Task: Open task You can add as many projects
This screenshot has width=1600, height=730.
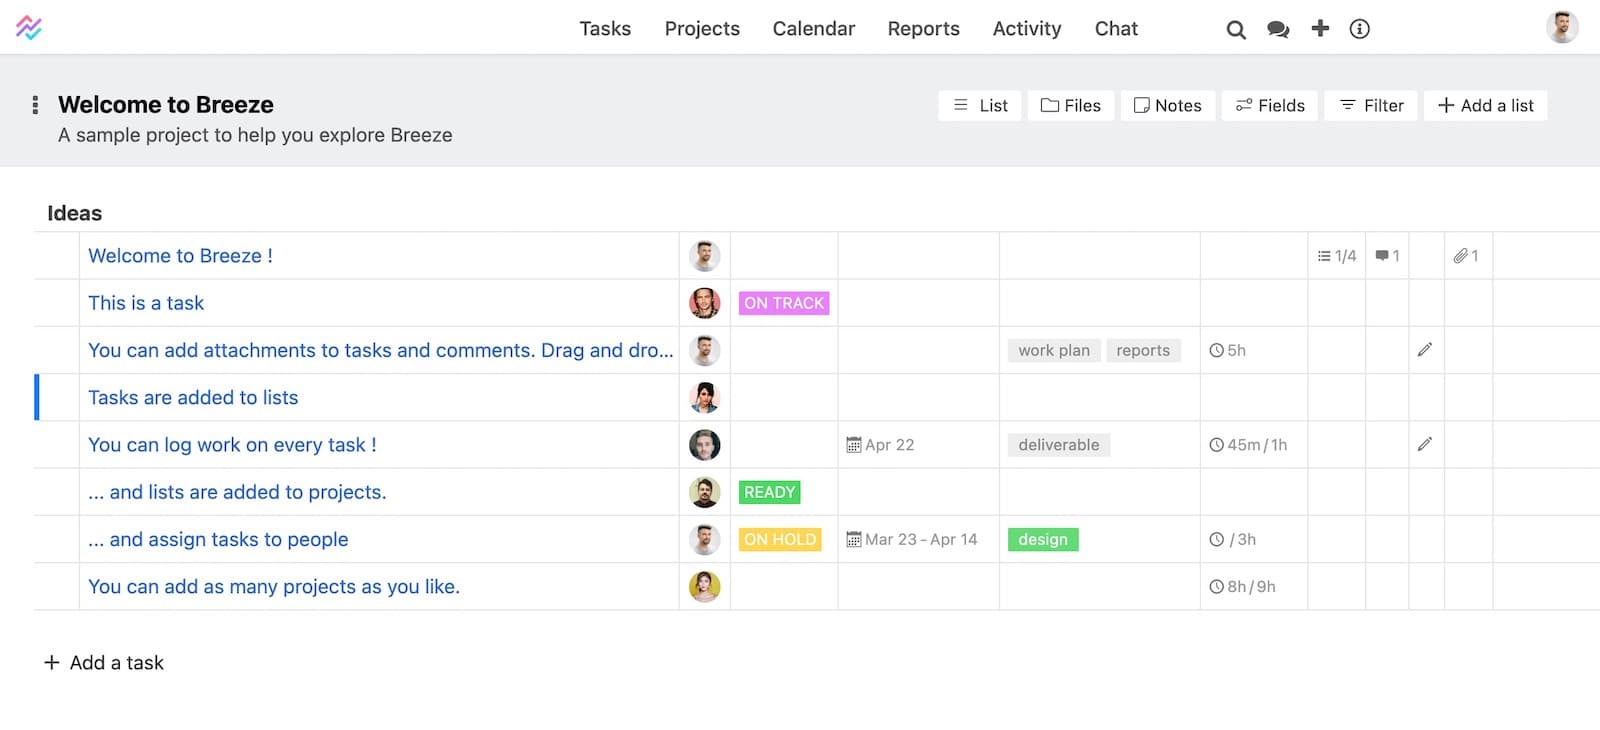Action: click(x=274, y=587)
